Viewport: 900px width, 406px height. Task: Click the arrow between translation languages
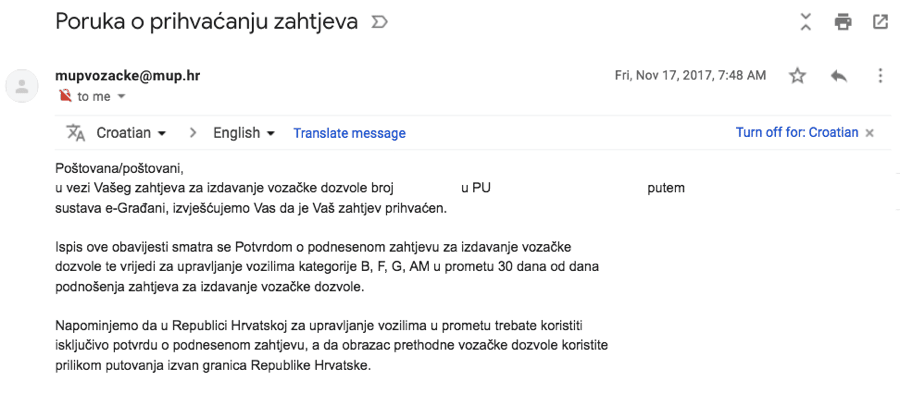(x=193, y=133)
